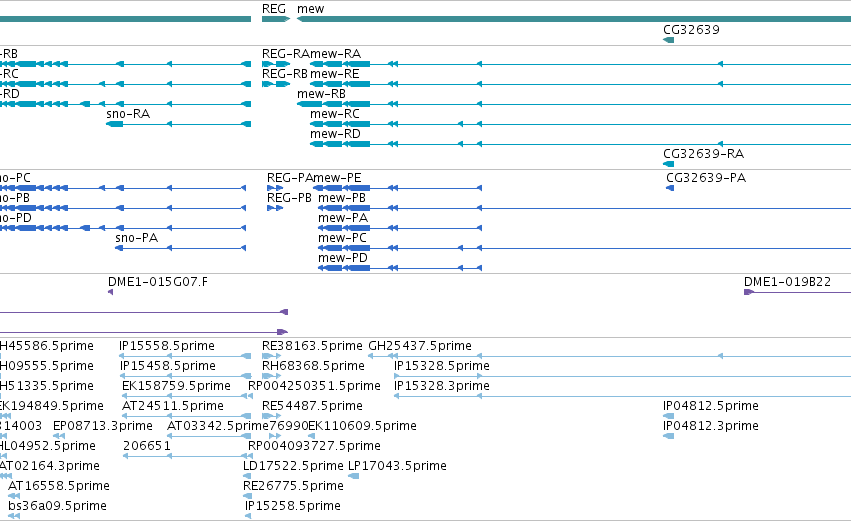
Task: Select protein REG-PA label
Action: coord(290,178)
